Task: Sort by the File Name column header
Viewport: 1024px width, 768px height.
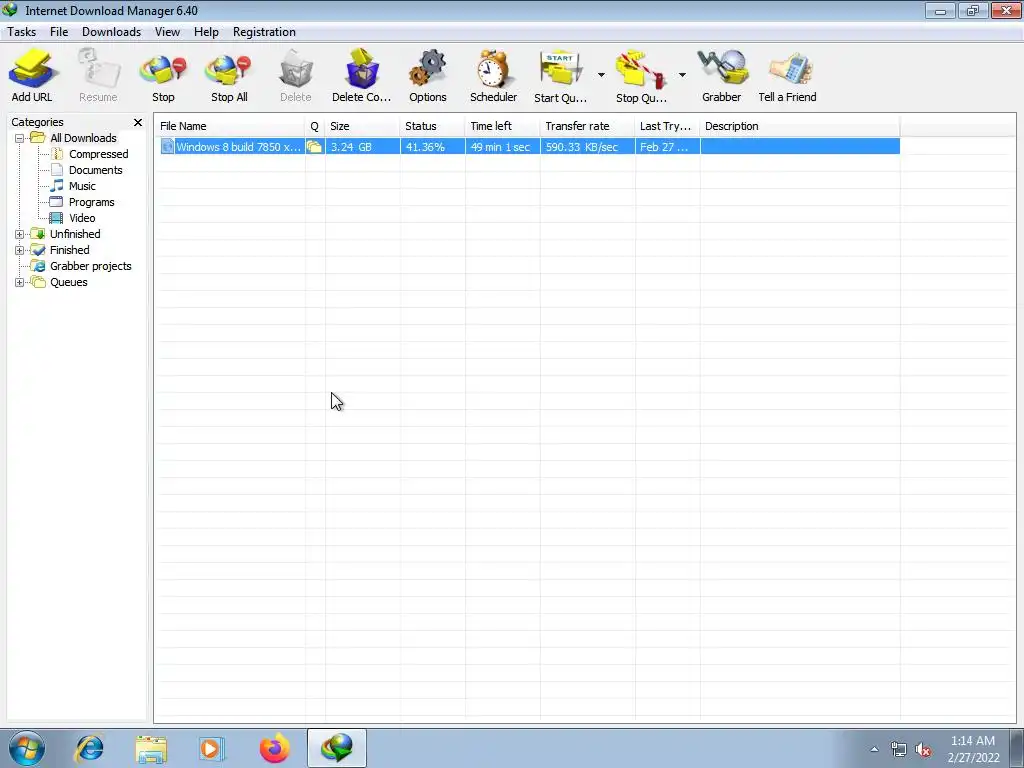Action: tap(229, 126)
